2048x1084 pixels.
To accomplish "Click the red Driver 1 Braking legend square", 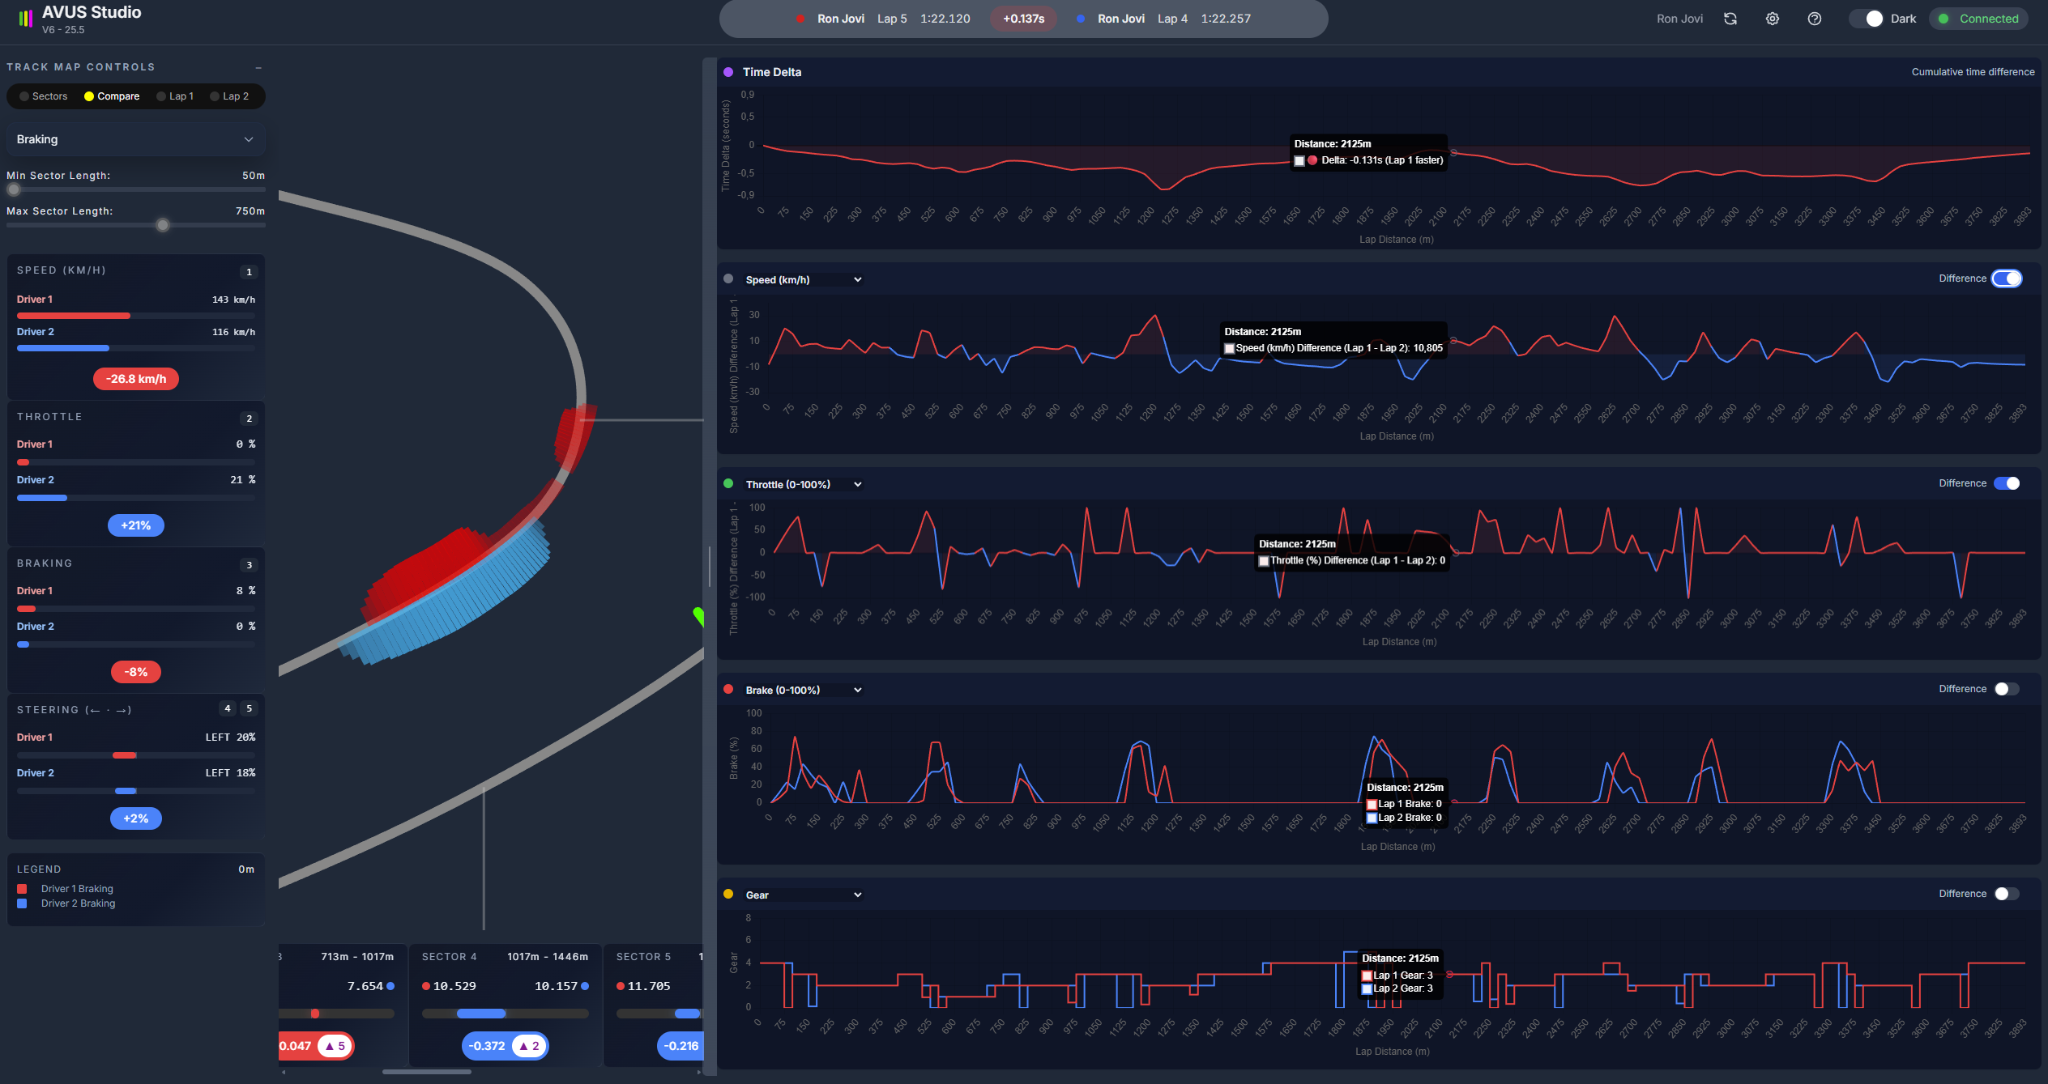I will click(22, 889).
